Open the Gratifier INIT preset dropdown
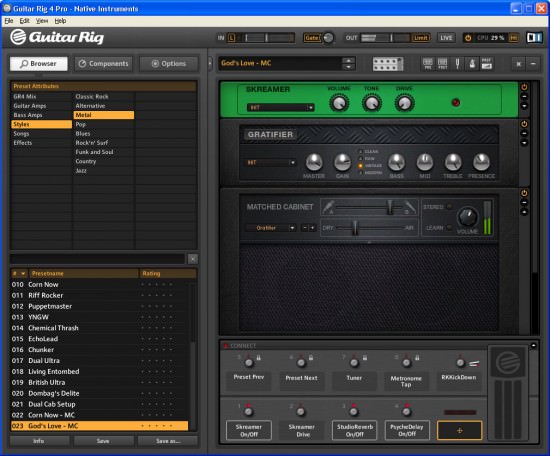 270,163
